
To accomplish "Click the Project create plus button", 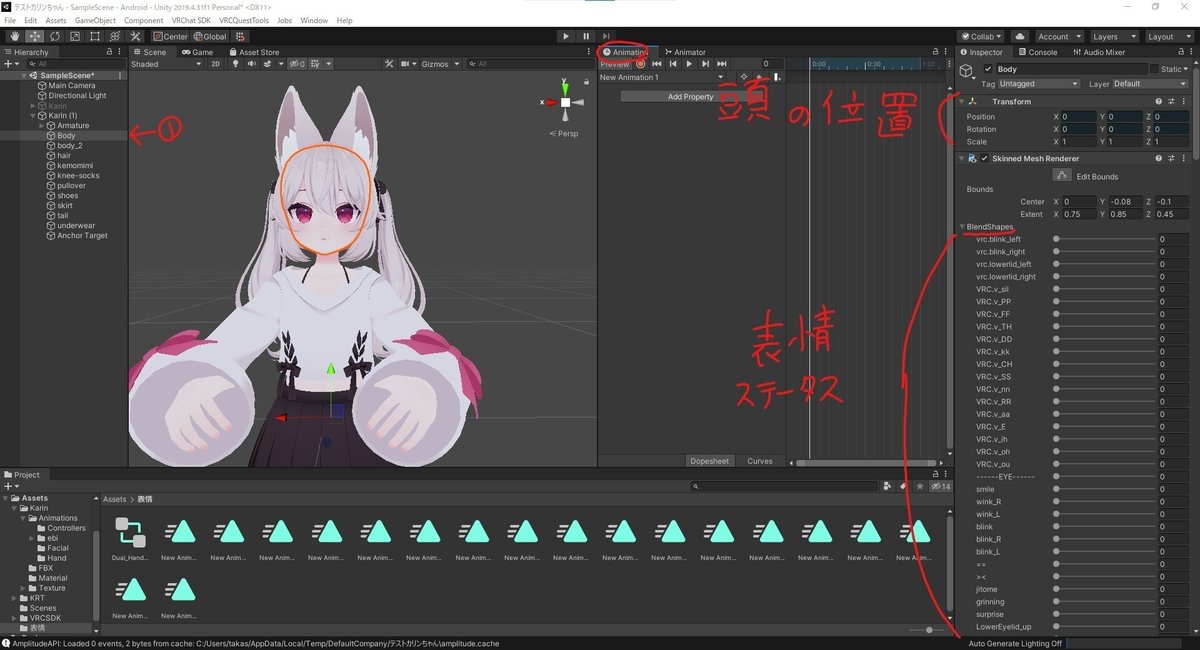I will pyautogui.click(x=10, y=486).
